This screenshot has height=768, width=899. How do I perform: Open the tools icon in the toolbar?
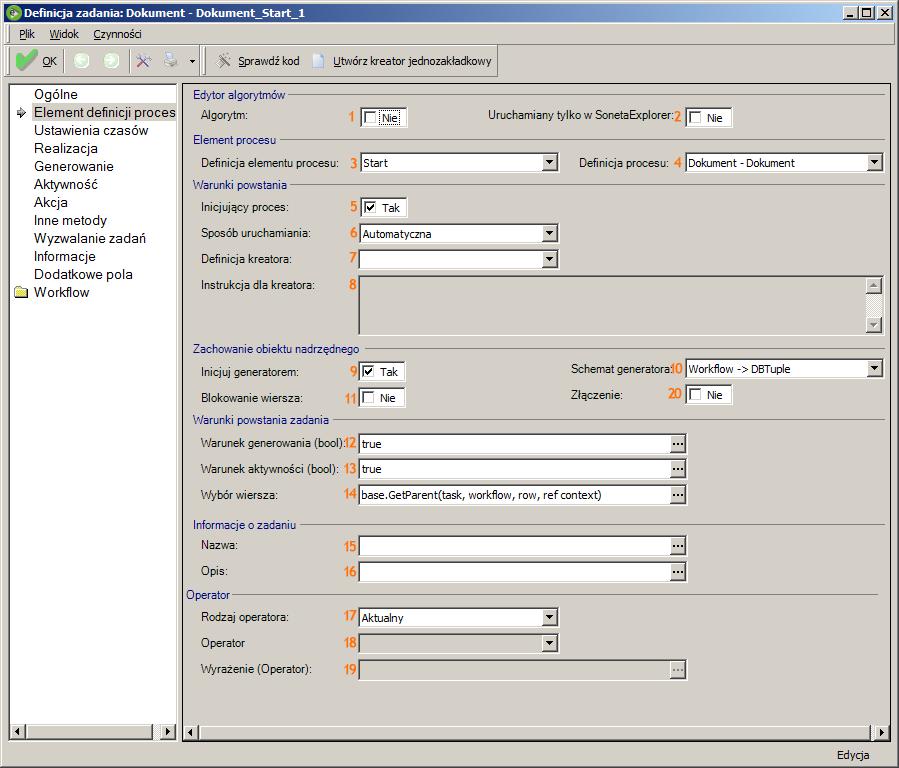(143, 61)
